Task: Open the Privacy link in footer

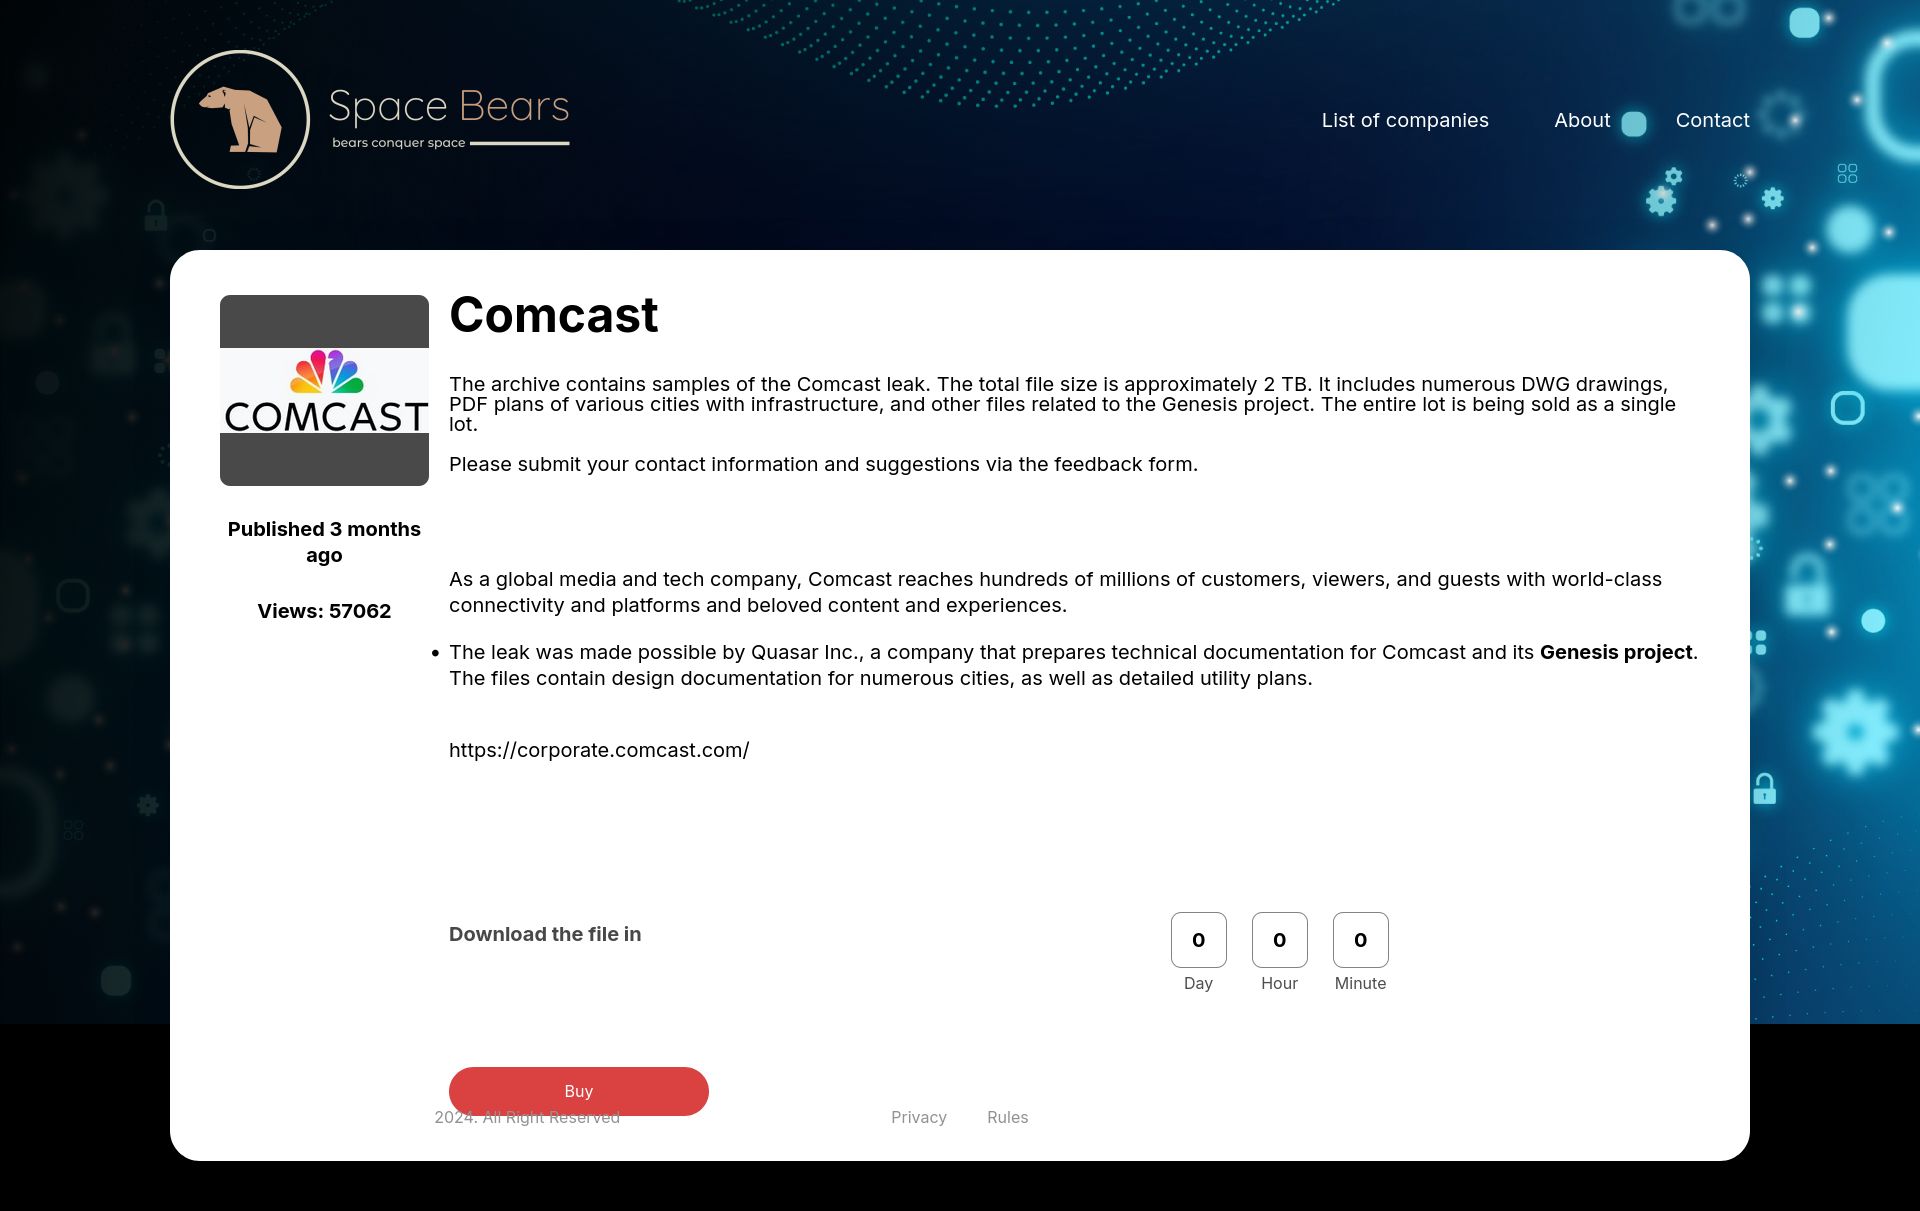Action: tap(918, 1117)
